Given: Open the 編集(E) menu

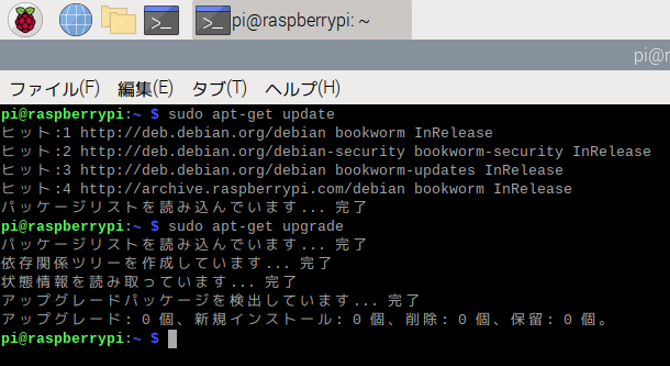Looking at the screenshot, I should (x=145, y=88).
